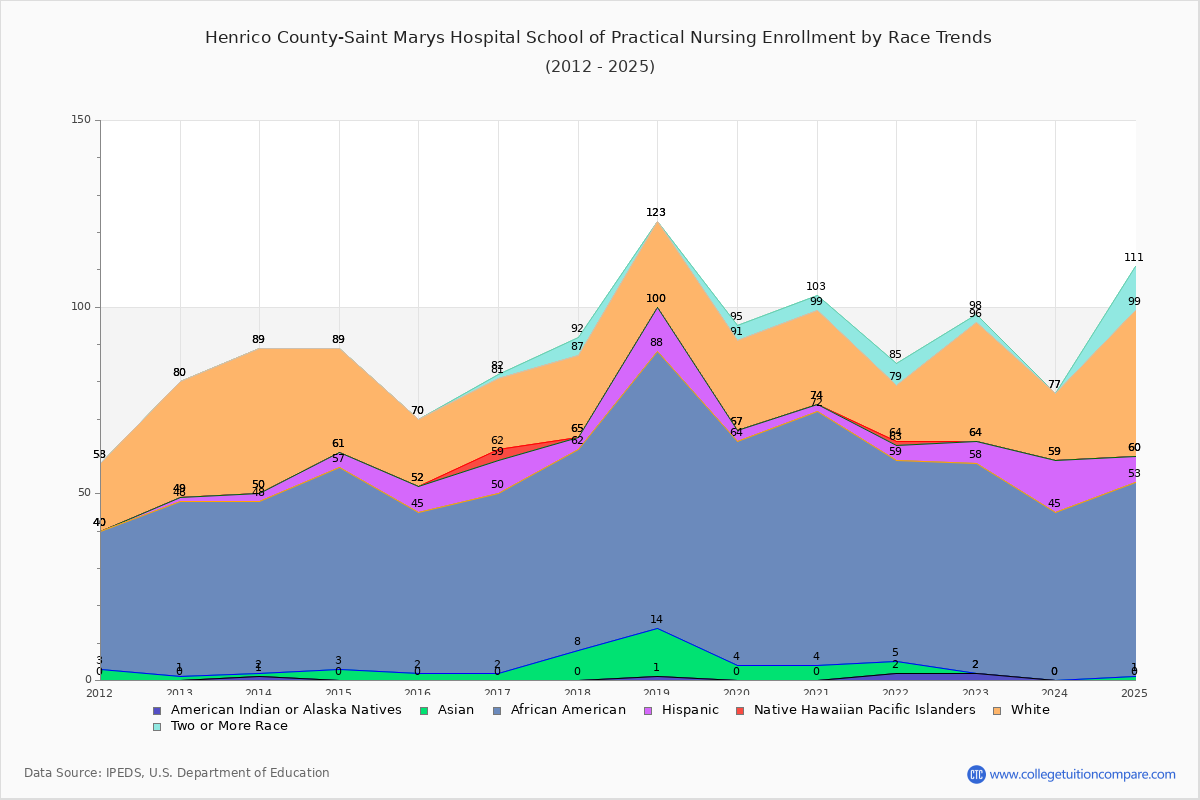Click the 45 data label for 2024
This screenshot has height=800, width=1200.
(x=1054, y=503)
